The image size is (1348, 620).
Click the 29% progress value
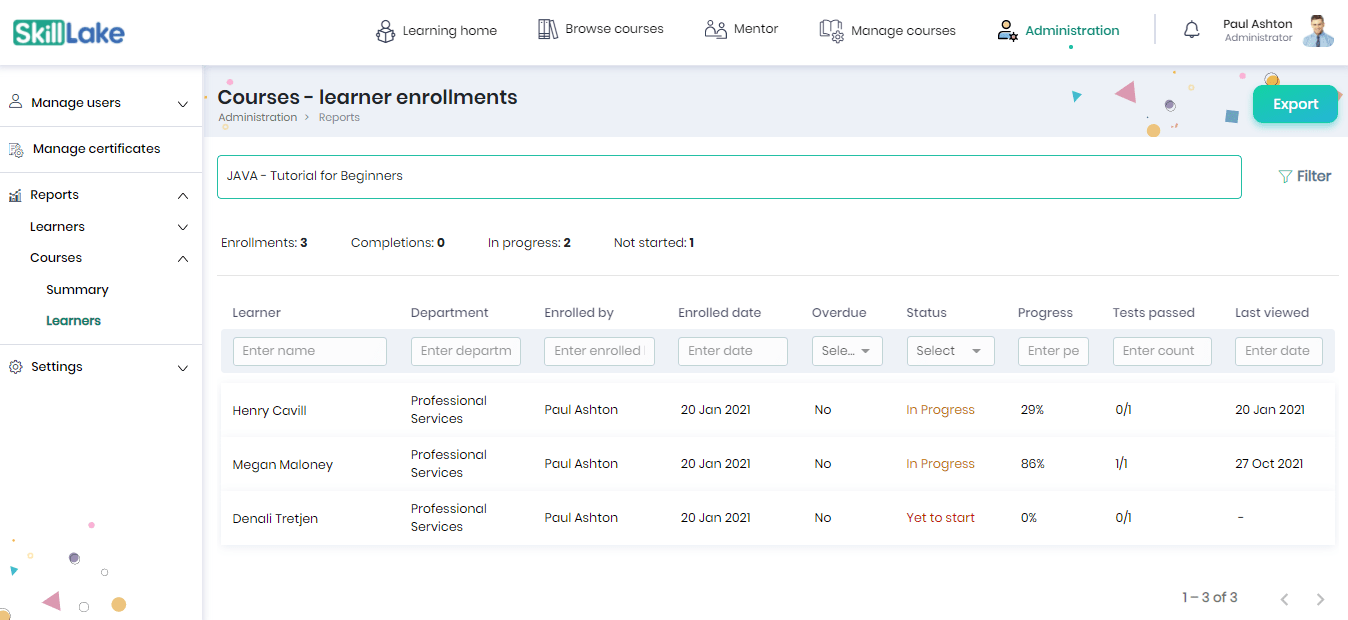[x=1032, y=410]
